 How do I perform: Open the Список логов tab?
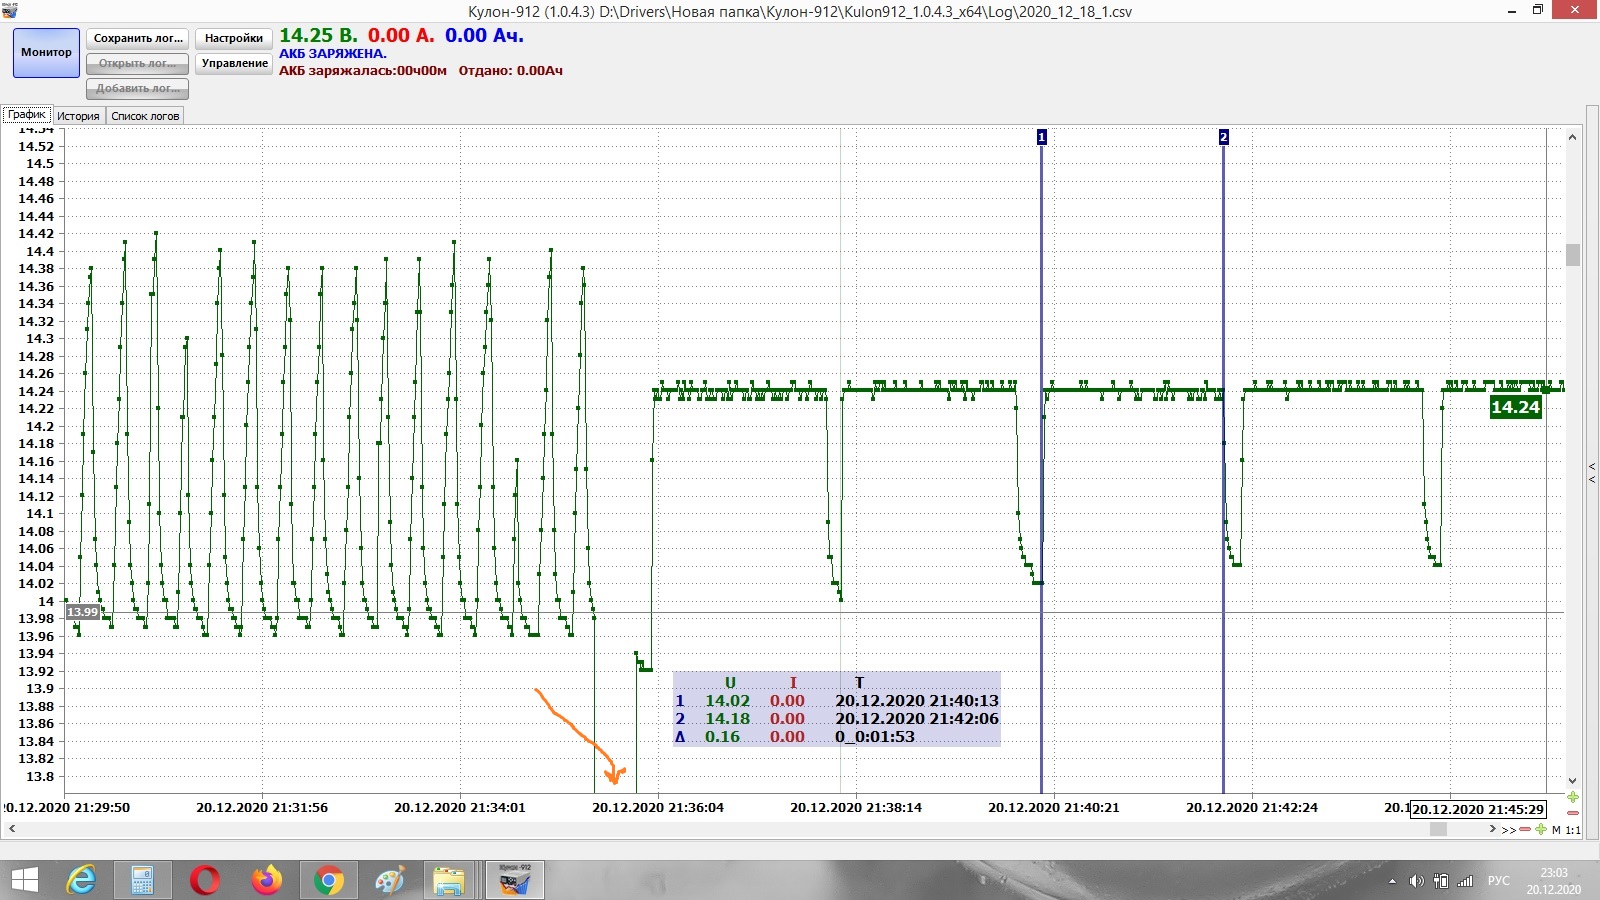(145, 116)
